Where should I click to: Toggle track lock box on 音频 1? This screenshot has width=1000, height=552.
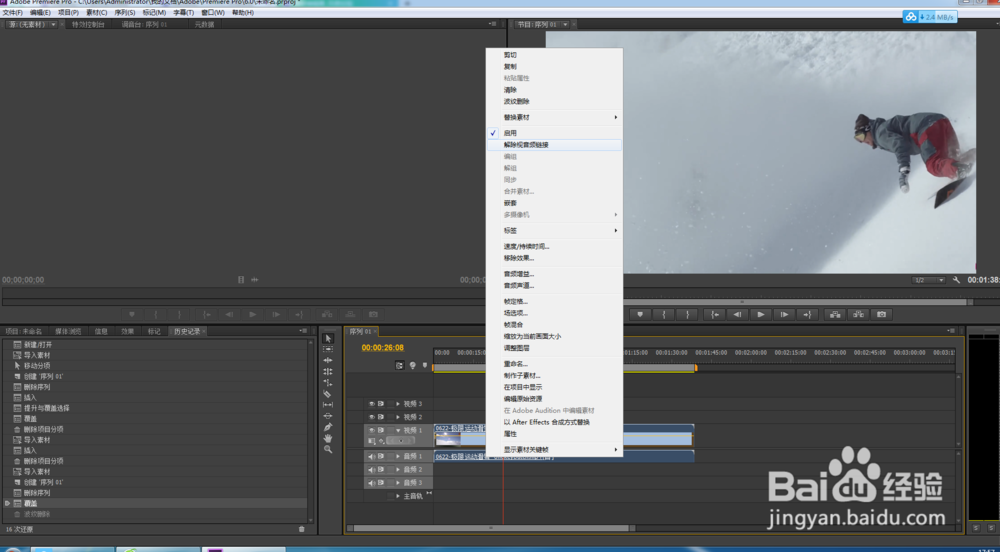pyautogui.click(x=390, y=456)
